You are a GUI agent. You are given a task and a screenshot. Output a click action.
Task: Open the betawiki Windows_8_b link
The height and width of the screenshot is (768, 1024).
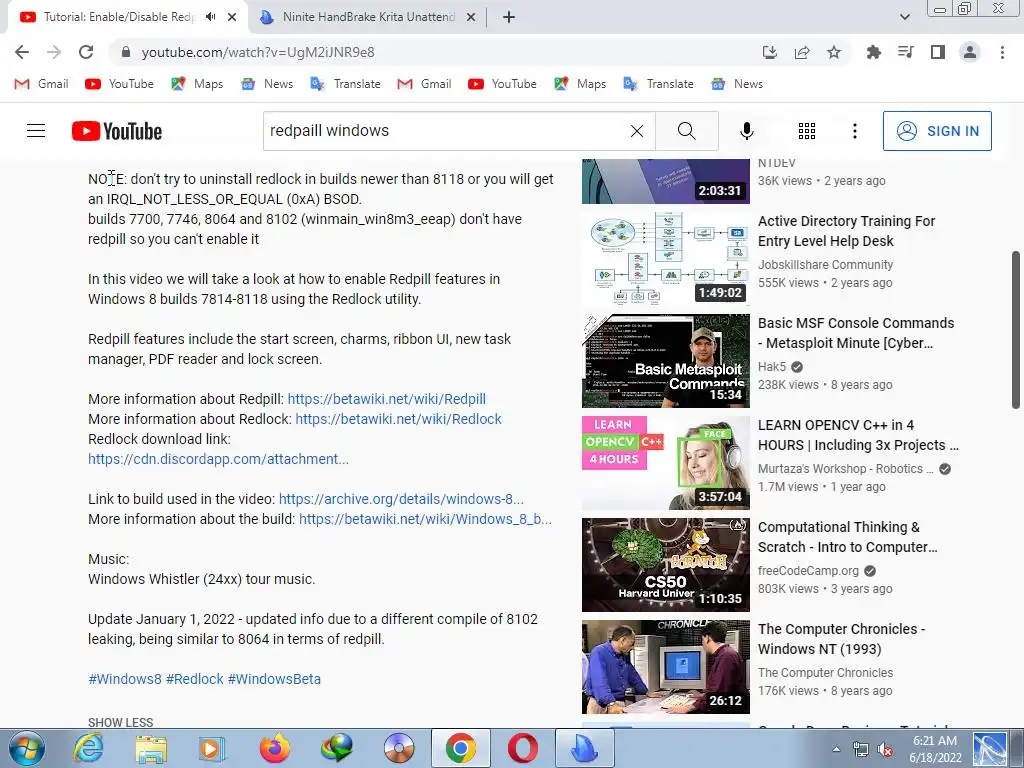click(x=425, y=519)
